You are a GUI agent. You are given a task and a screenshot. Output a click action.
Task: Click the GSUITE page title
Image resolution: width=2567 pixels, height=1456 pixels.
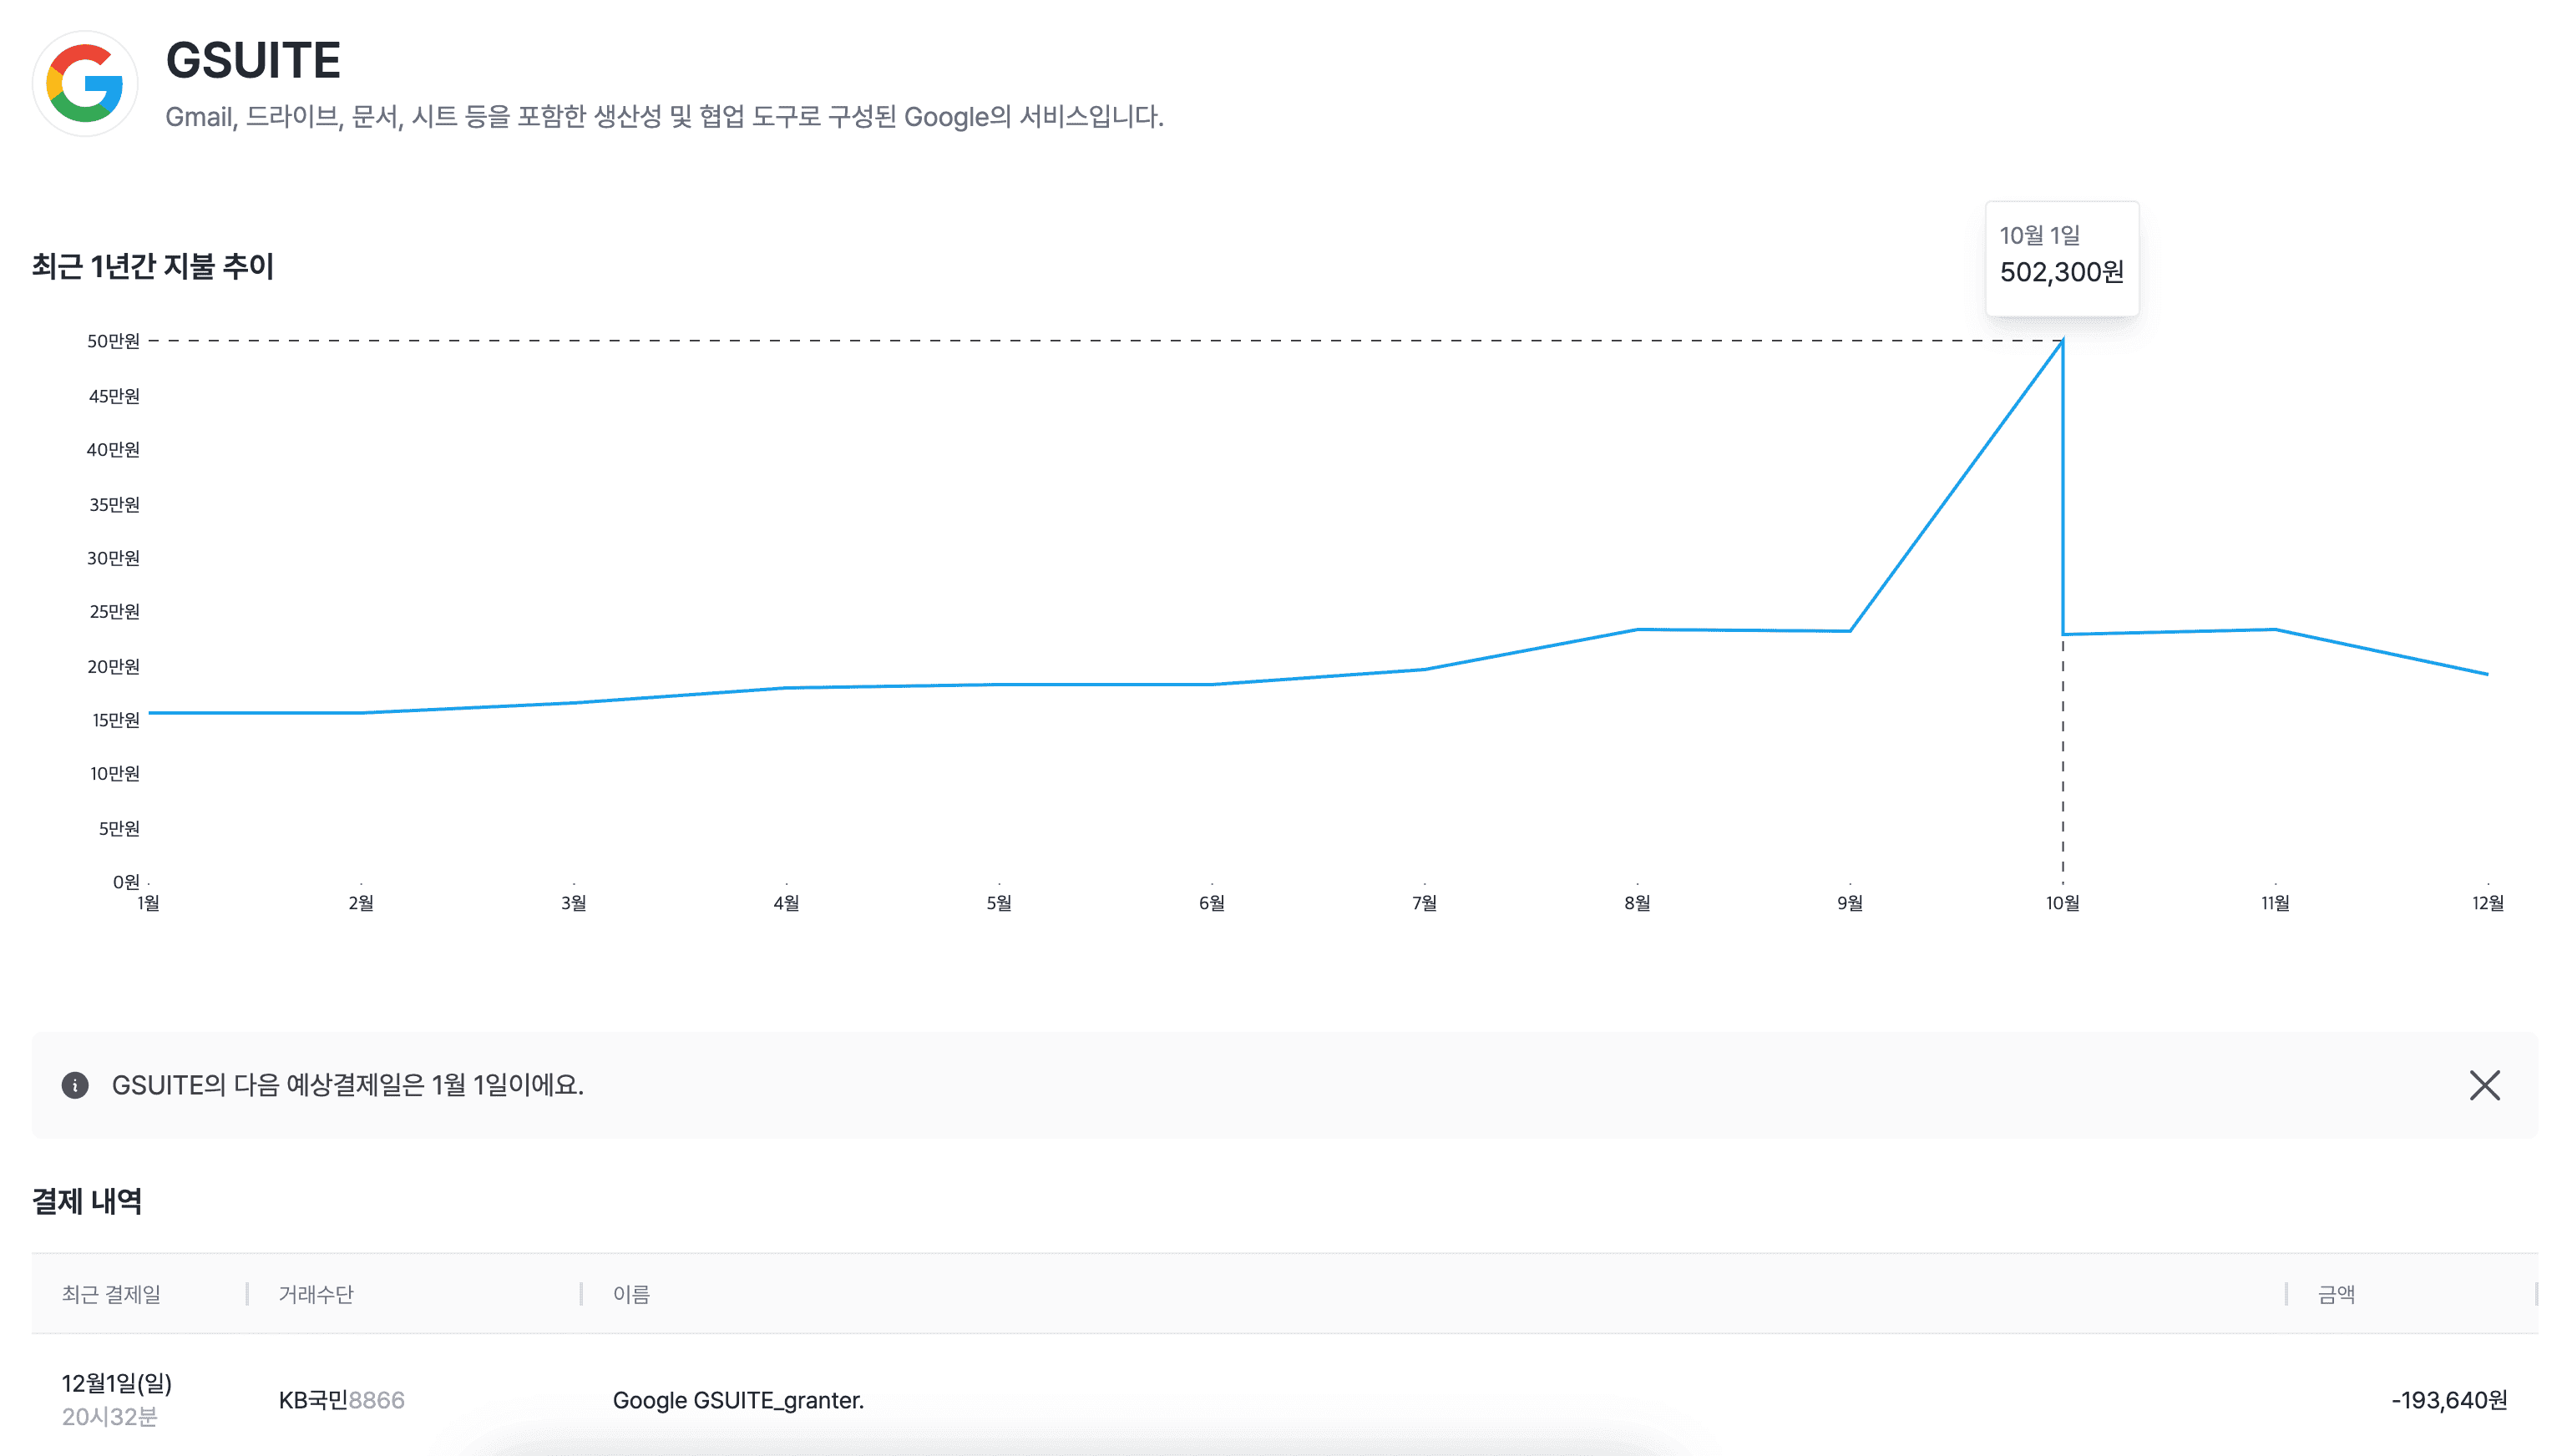pyautogui.click(x=253, y=60)
